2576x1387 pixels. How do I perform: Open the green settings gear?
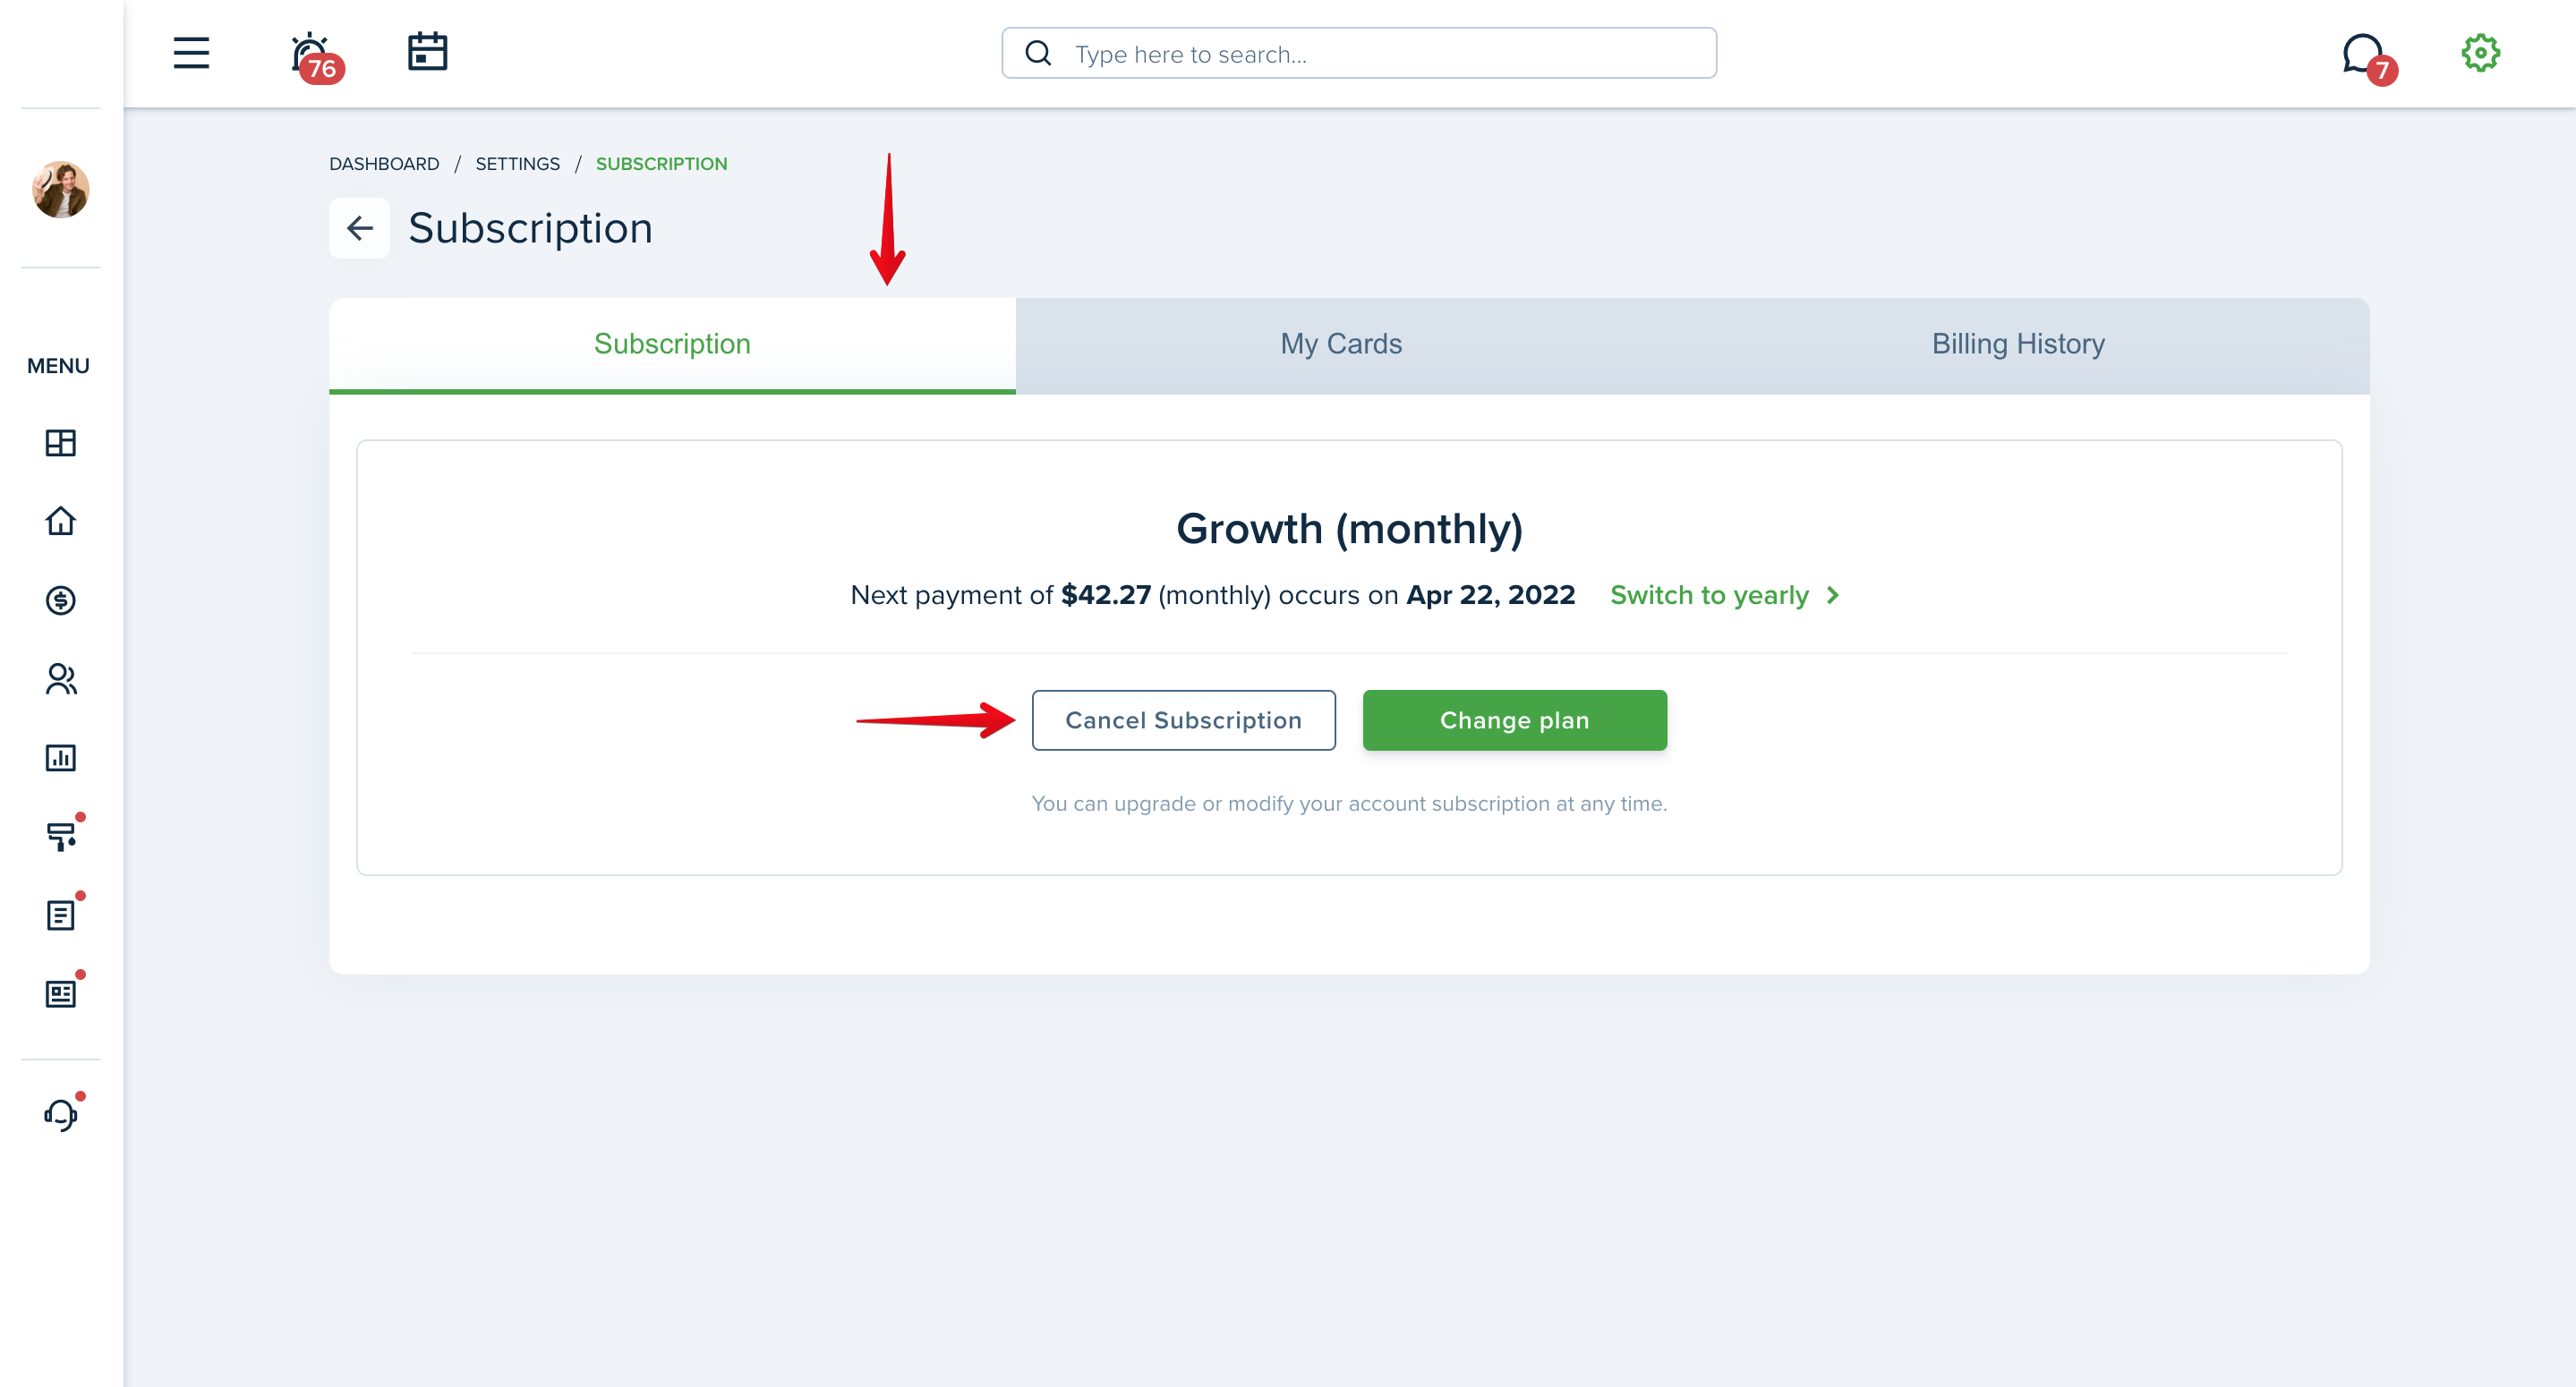point(2480,53)
